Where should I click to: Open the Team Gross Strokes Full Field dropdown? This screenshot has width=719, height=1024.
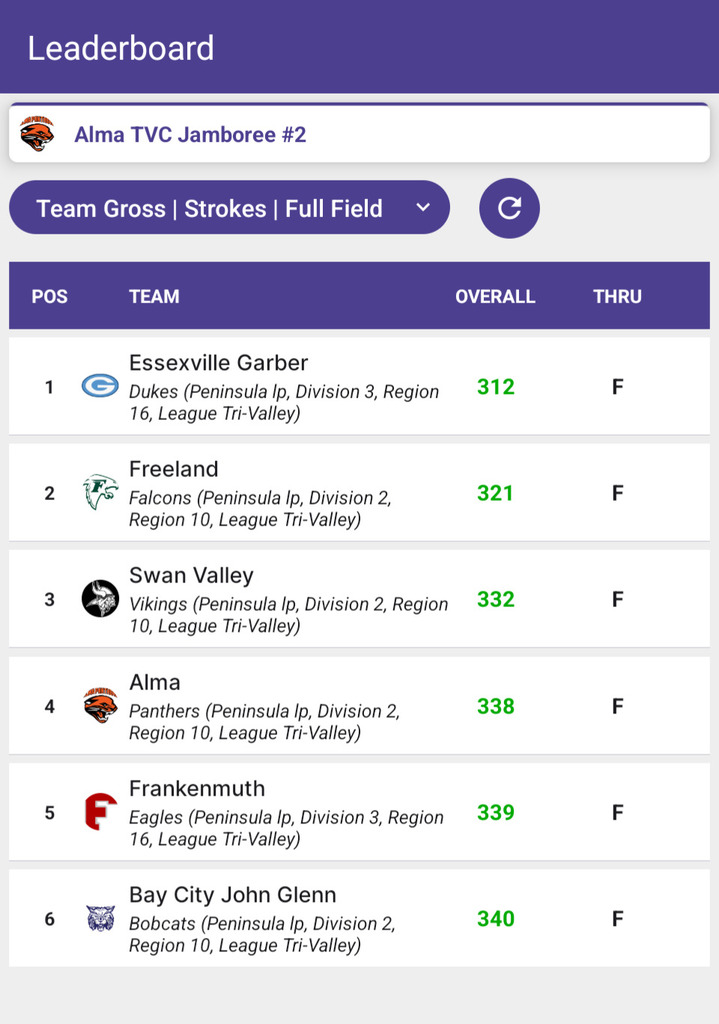(210, 208)
